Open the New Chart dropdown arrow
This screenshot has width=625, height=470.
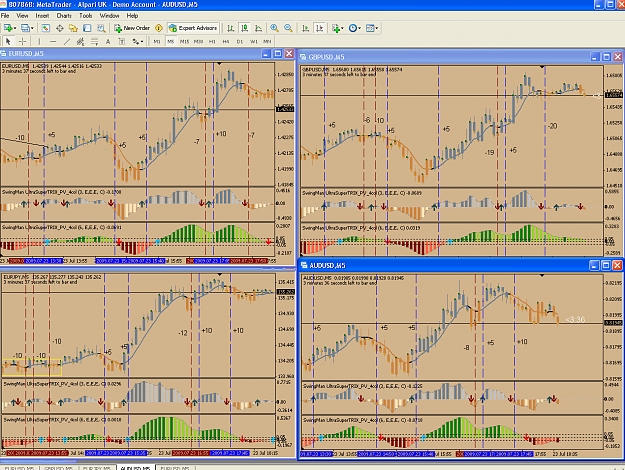point(15,28)
